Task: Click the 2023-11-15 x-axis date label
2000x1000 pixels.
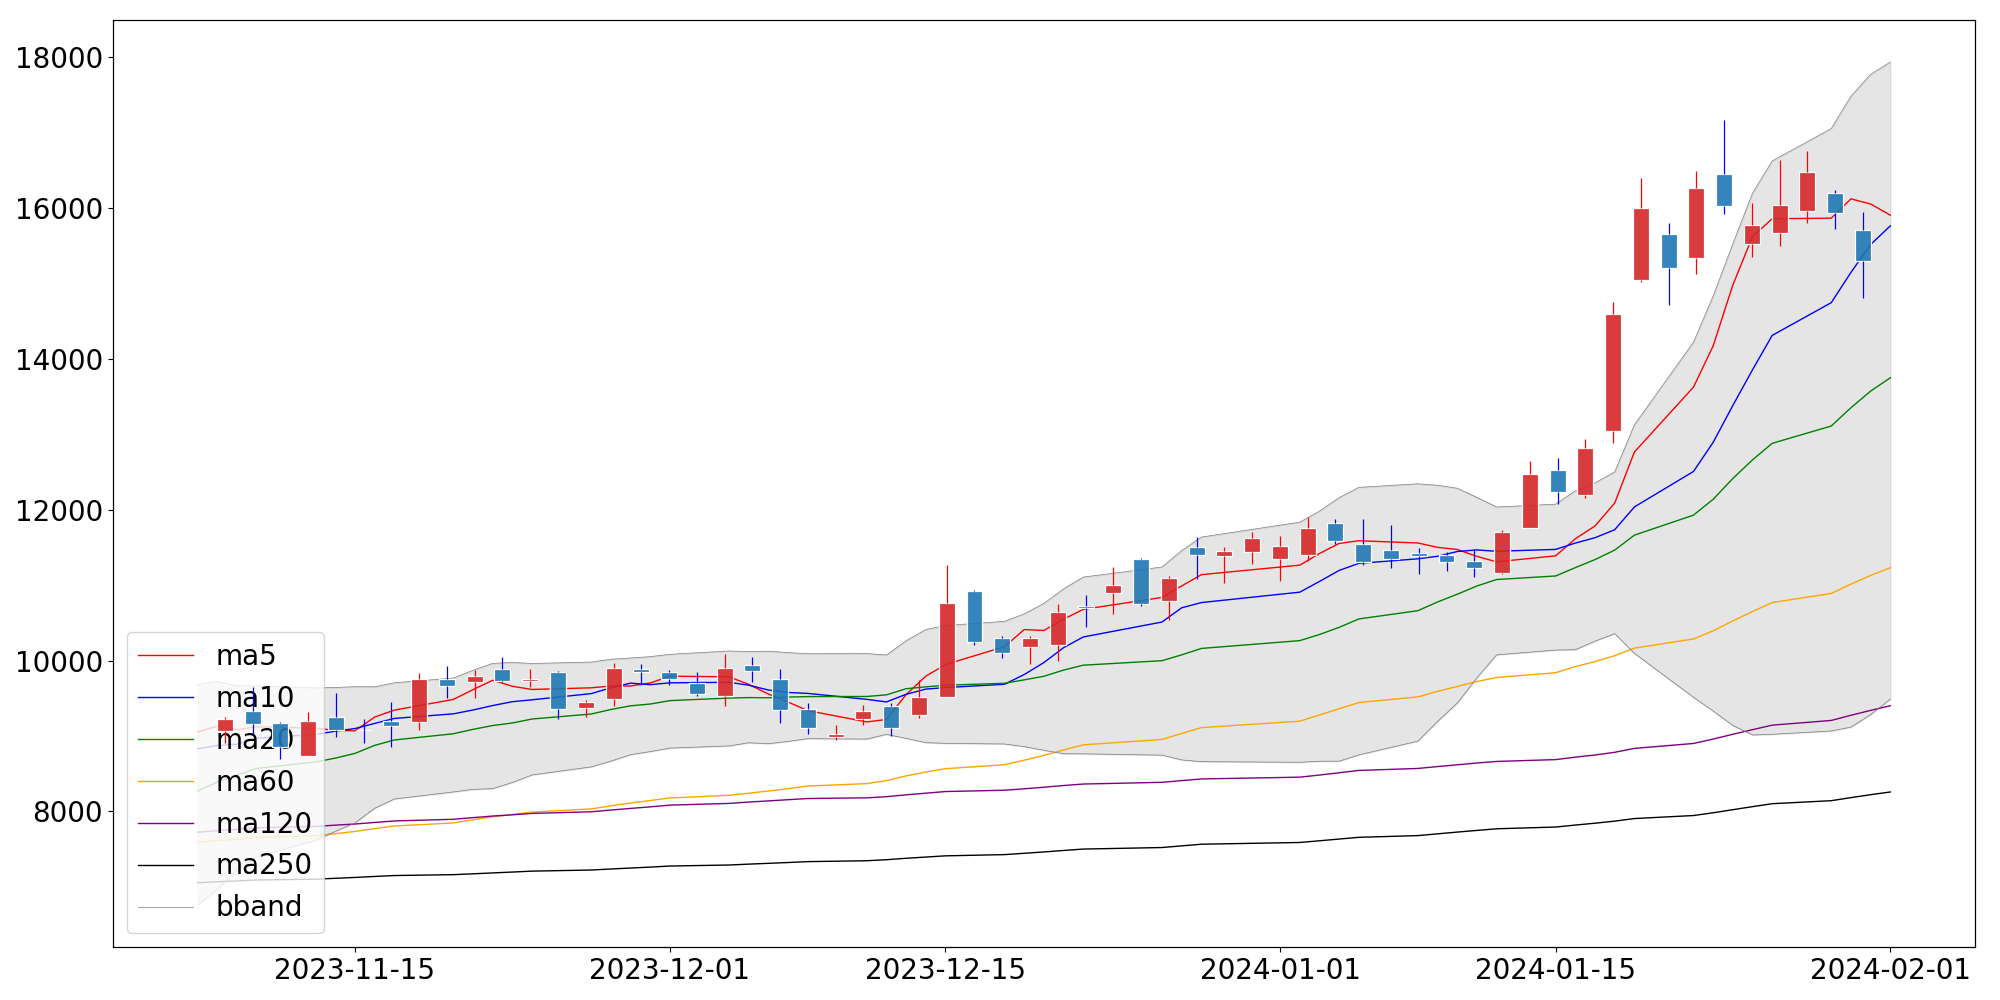Action: tap(354, 970)
